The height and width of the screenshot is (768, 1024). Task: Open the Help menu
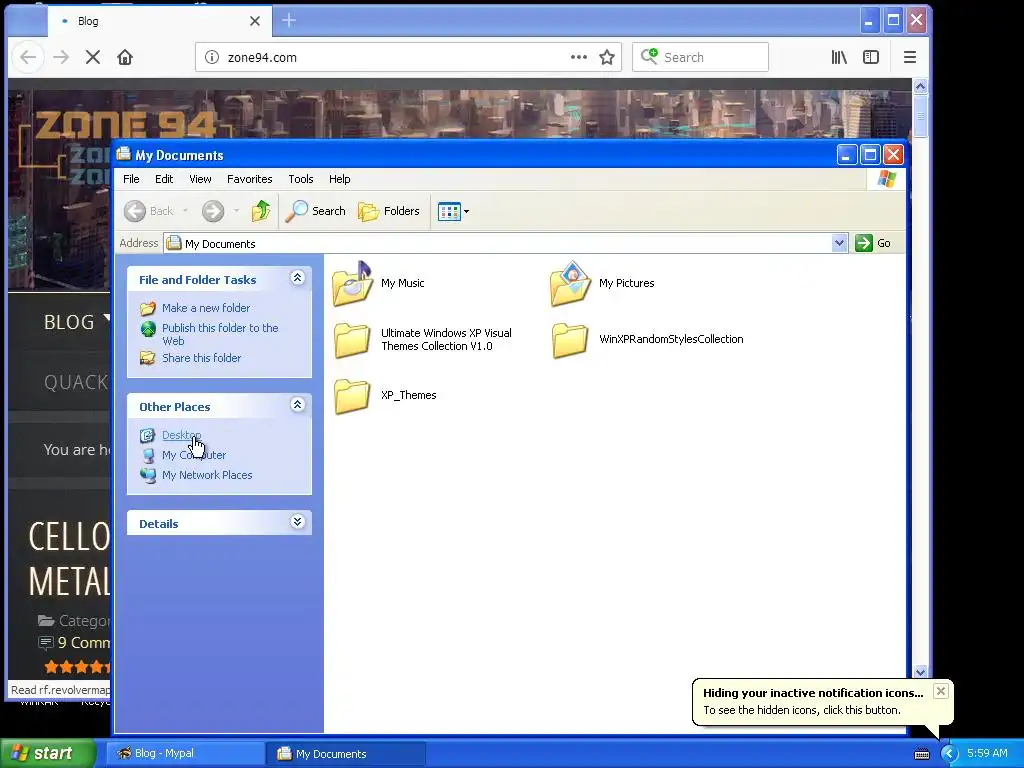340,179
